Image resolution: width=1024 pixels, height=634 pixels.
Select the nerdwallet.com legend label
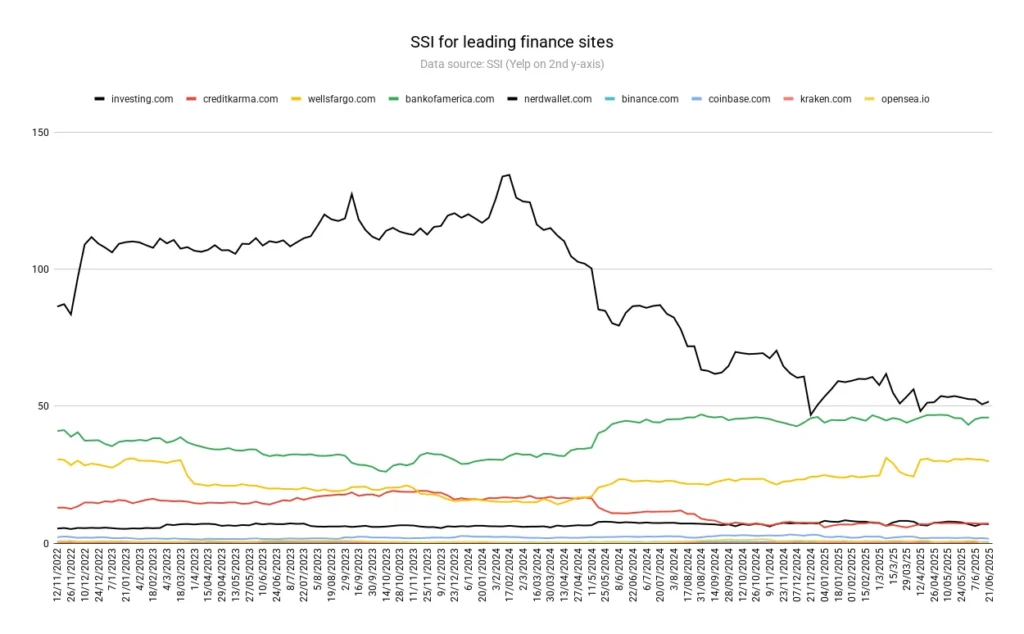click(558, 99)
